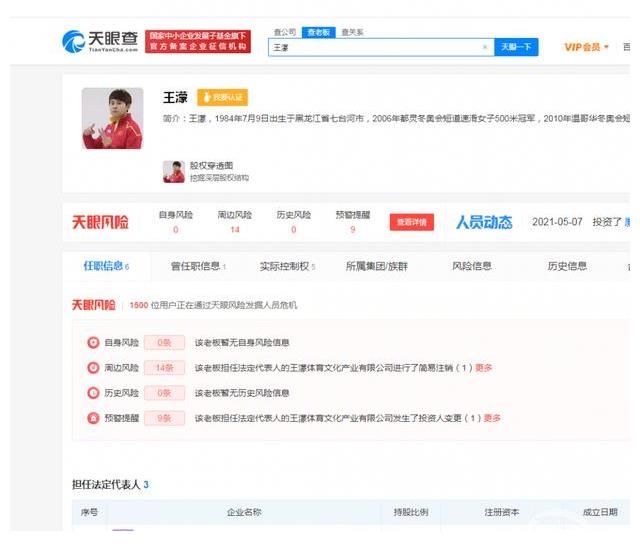Click the 天眼风险 logo in the summary bar
The height and width of the screenshot is (551, 640).
(100, 222)
